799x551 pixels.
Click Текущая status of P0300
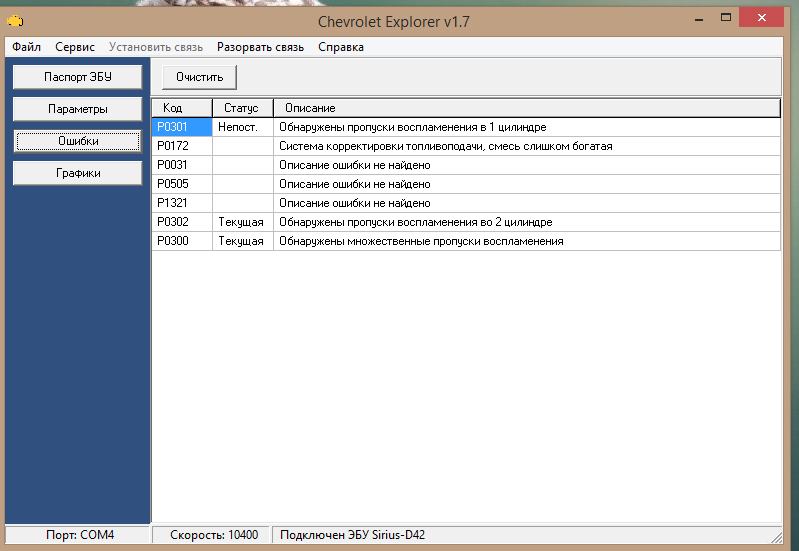(x=243, y=241)
